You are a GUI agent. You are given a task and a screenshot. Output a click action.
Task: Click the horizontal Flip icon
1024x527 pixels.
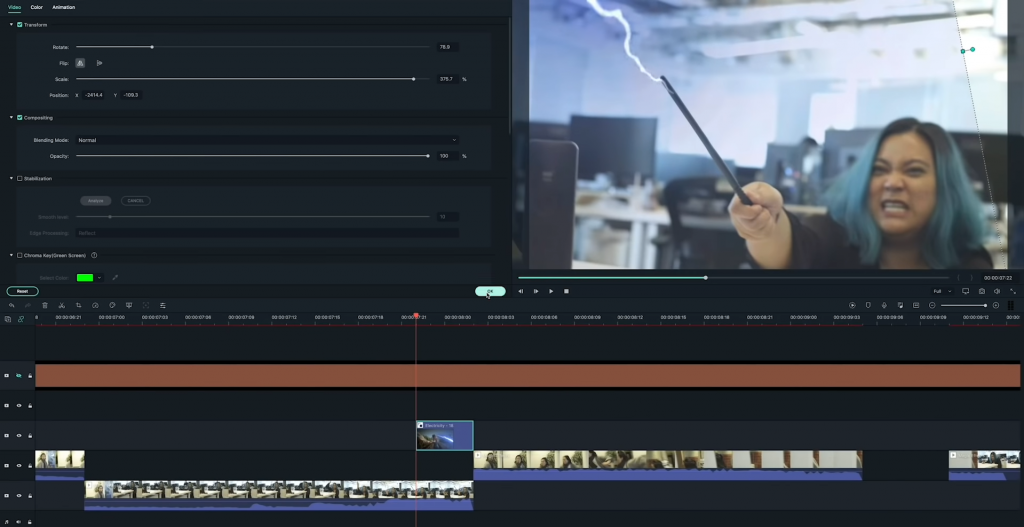coord(81,63)
